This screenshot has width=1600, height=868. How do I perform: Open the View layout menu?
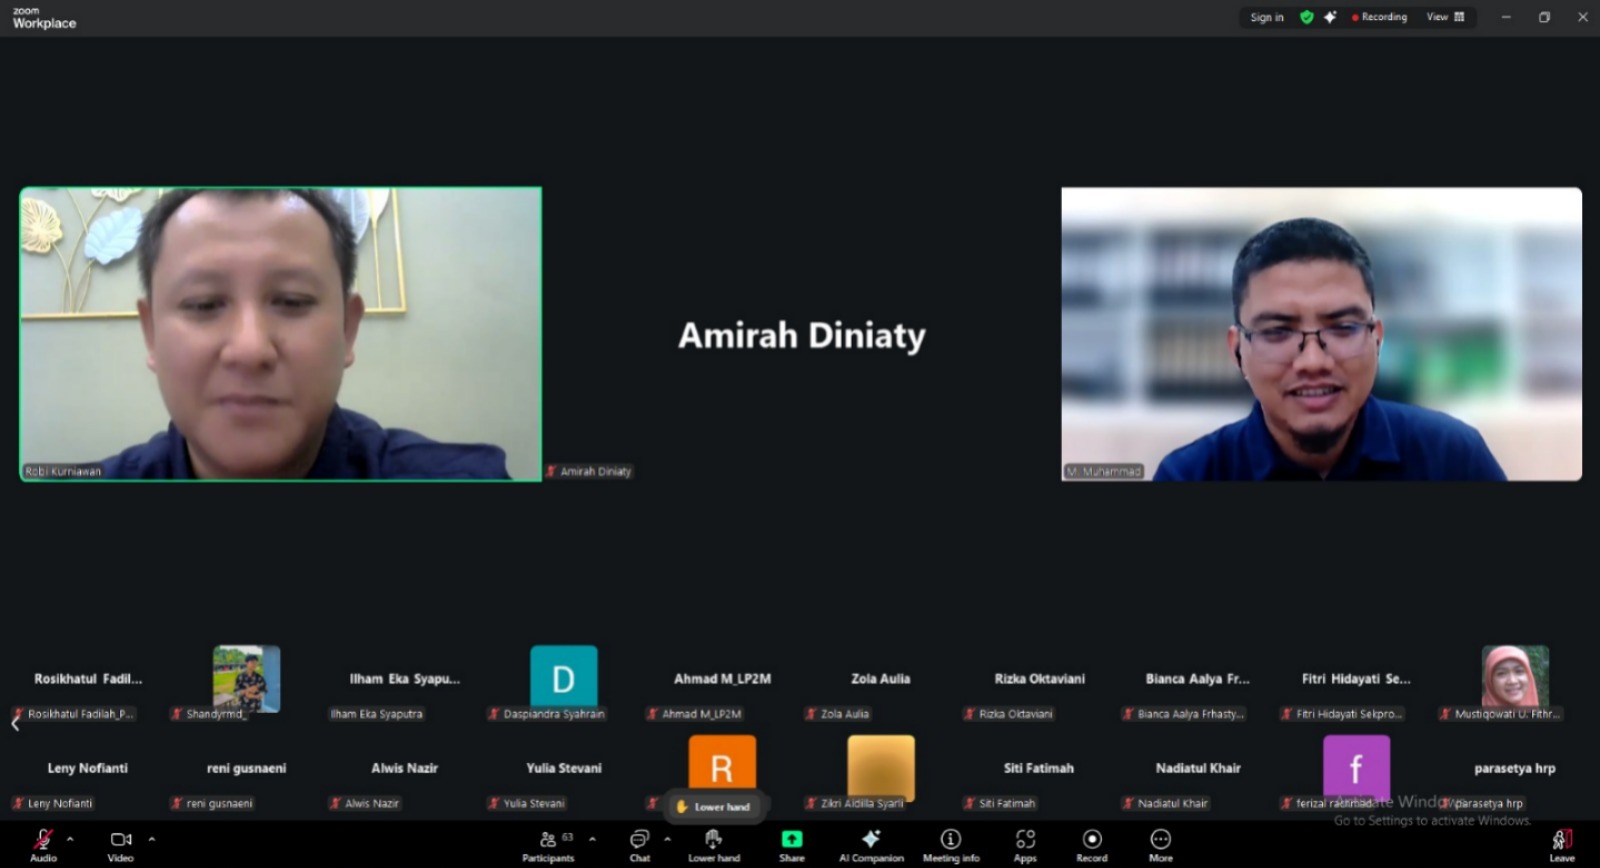point(1445,17)
